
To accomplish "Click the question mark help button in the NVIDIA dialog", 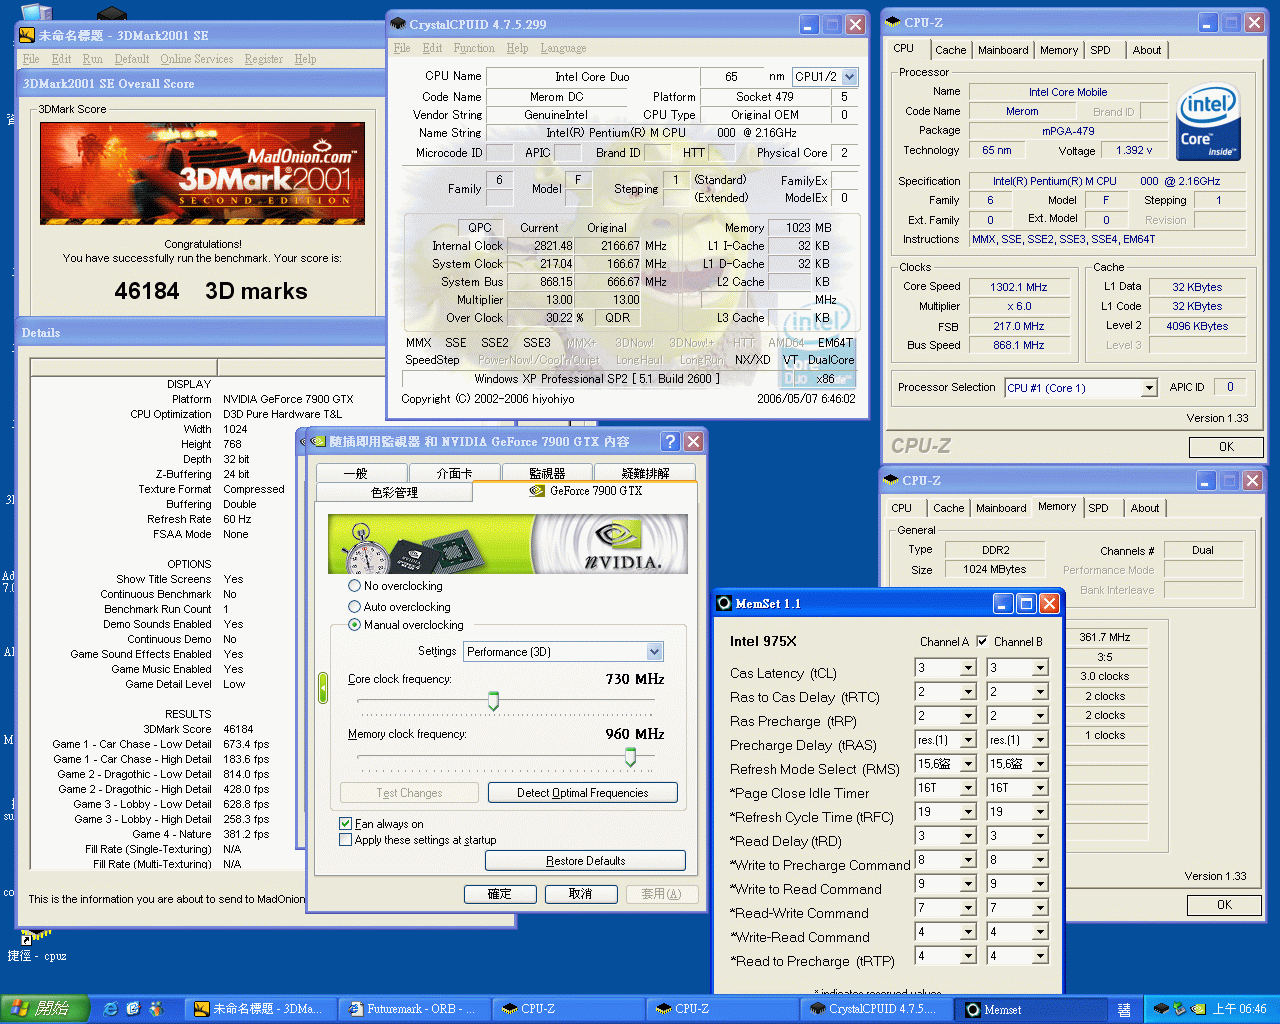I will [x=670, y=441].
